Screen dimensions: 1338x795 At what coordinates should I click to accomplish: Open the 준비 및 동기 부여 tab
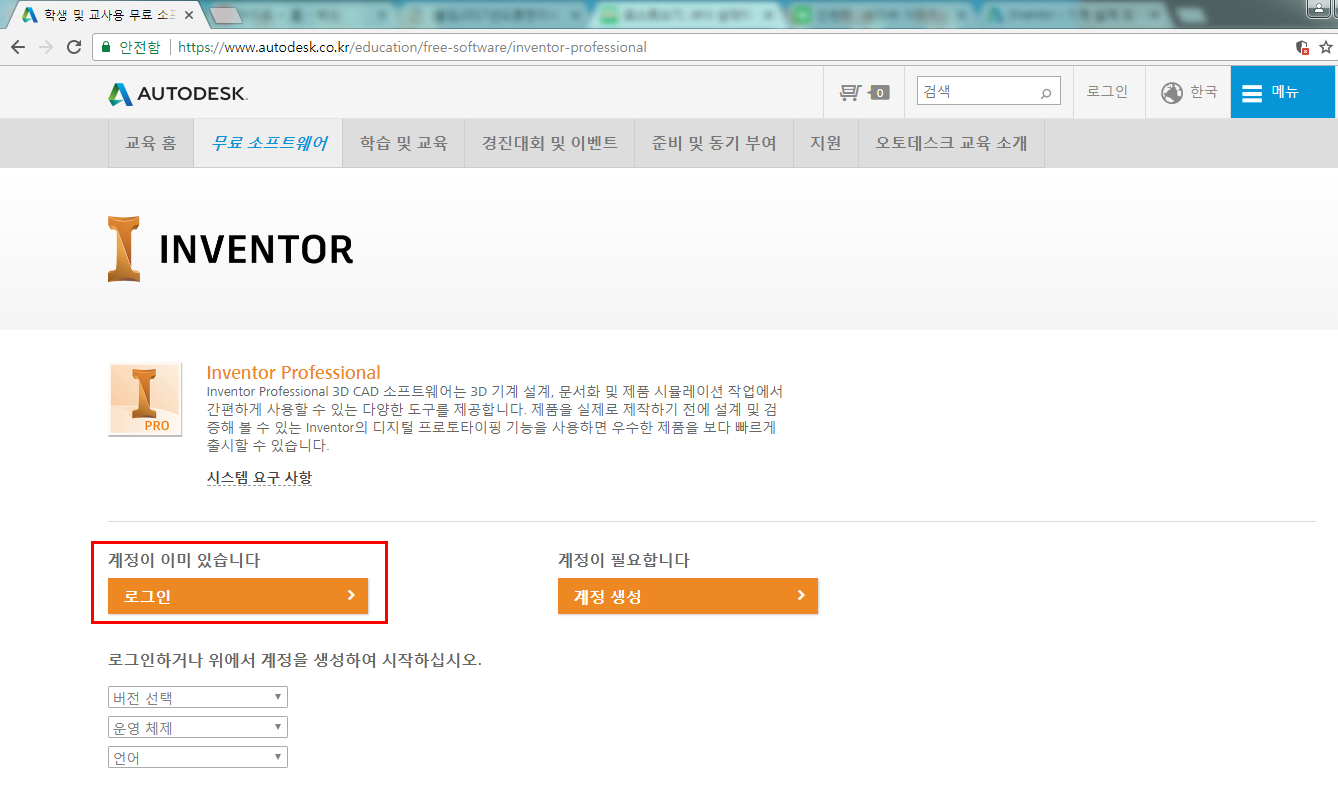714,143
